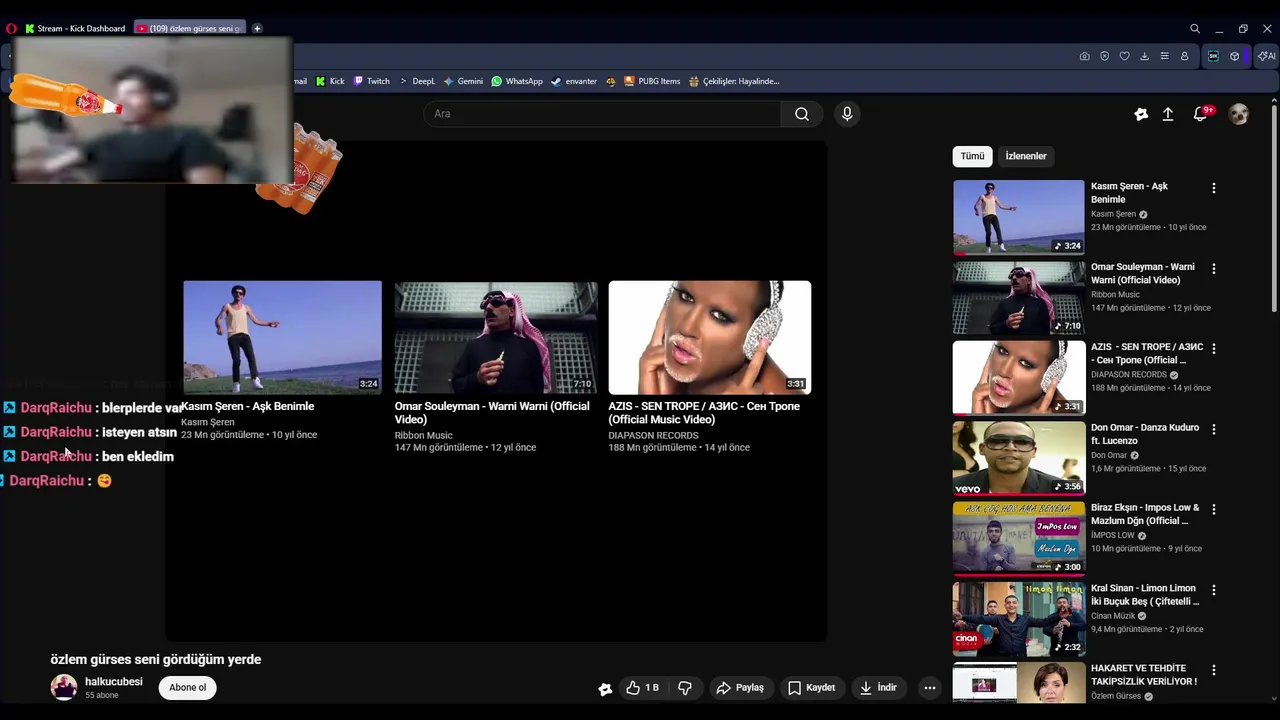Open options menu for Omar Souleyman video
Screen dimensions: 1280x720
[1214, 269]
